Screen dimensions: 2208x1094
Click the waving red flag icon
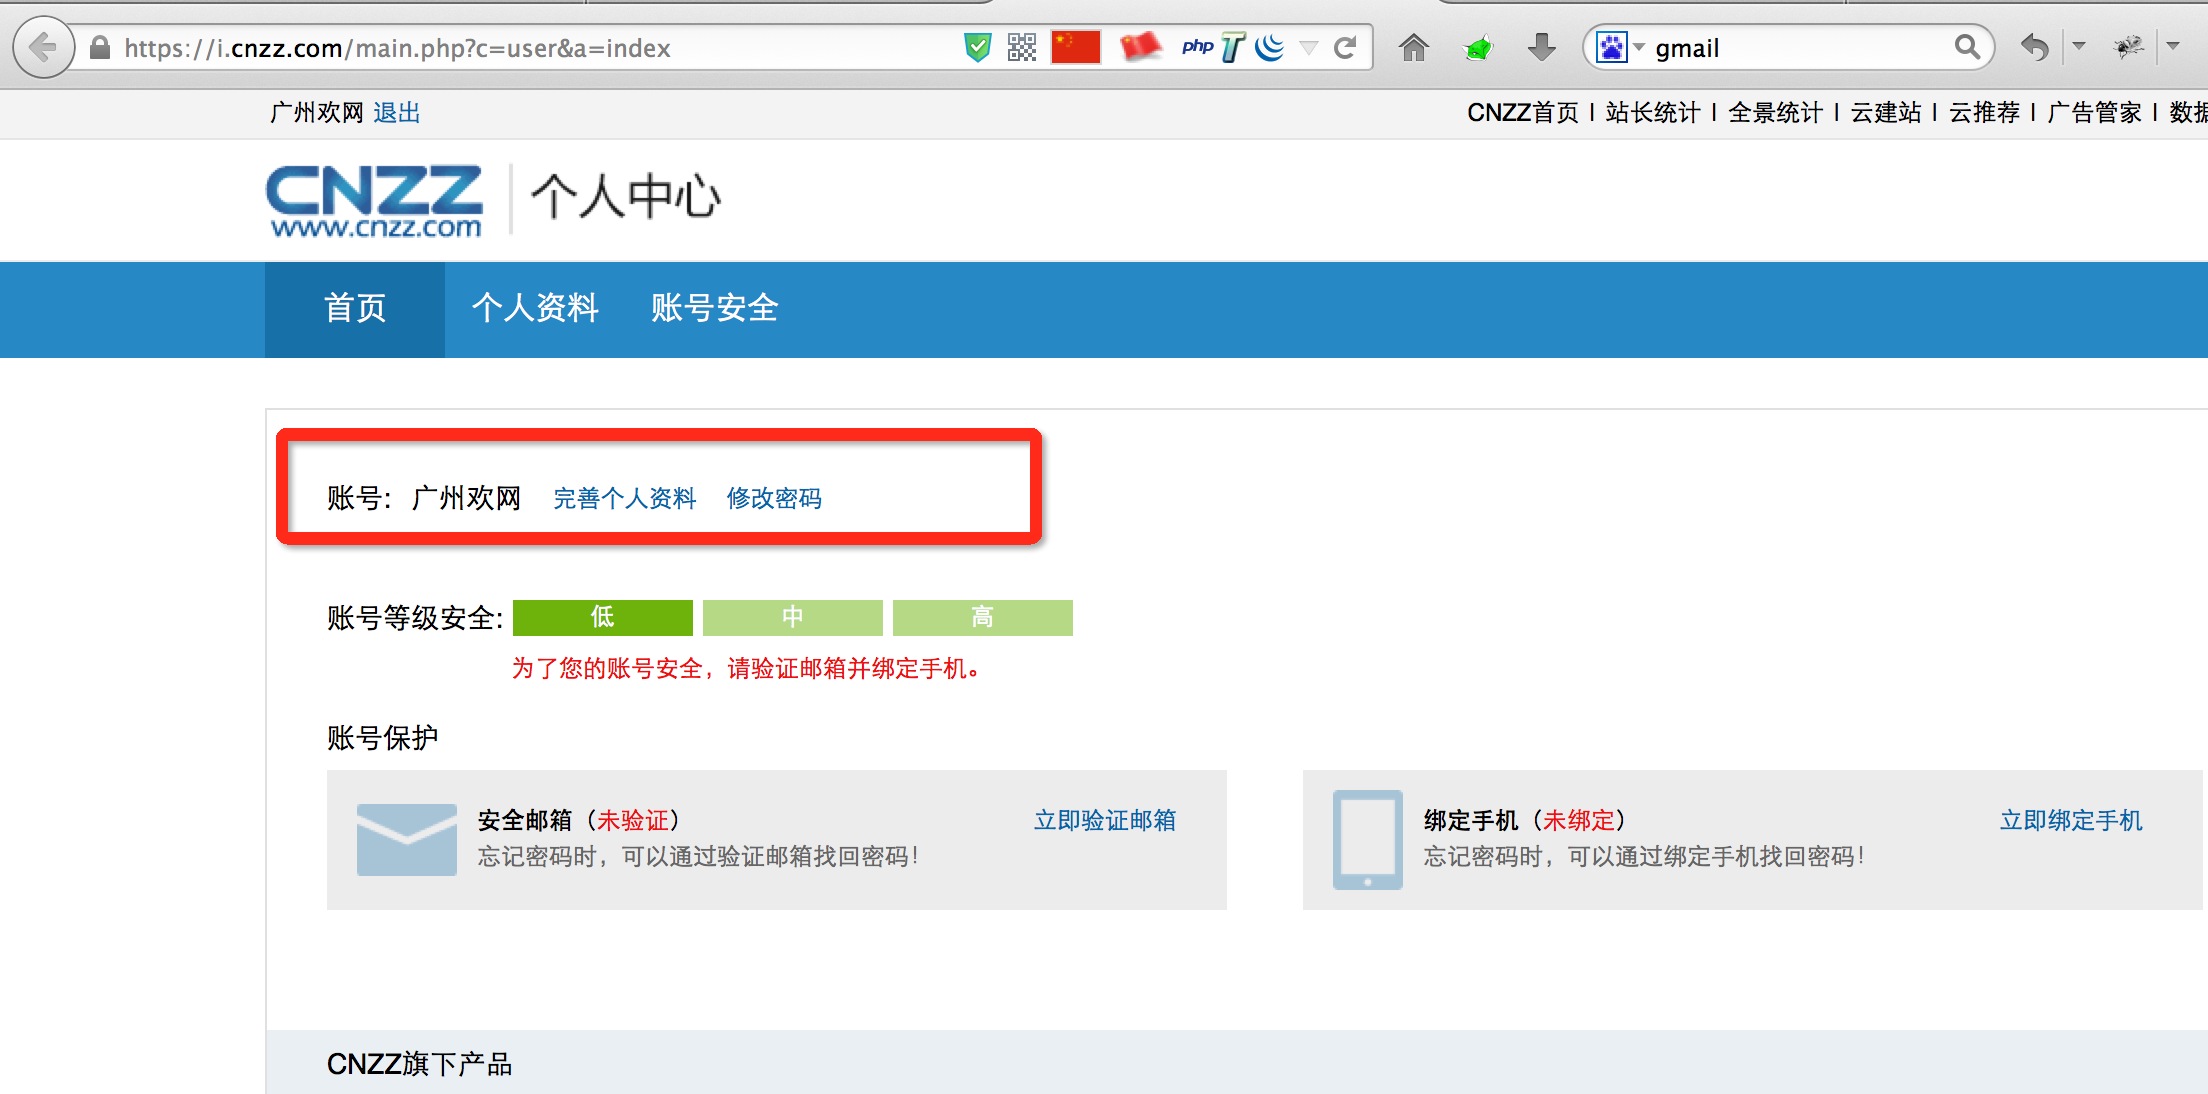click(x=1141, y=47)
